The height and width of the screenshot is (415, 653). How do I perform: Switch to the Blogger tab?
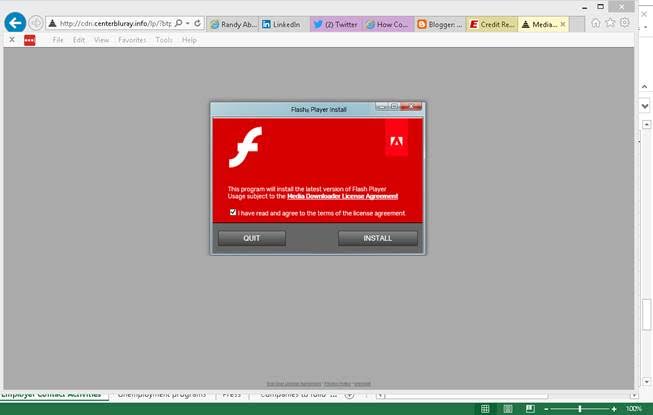pos(440,25)
